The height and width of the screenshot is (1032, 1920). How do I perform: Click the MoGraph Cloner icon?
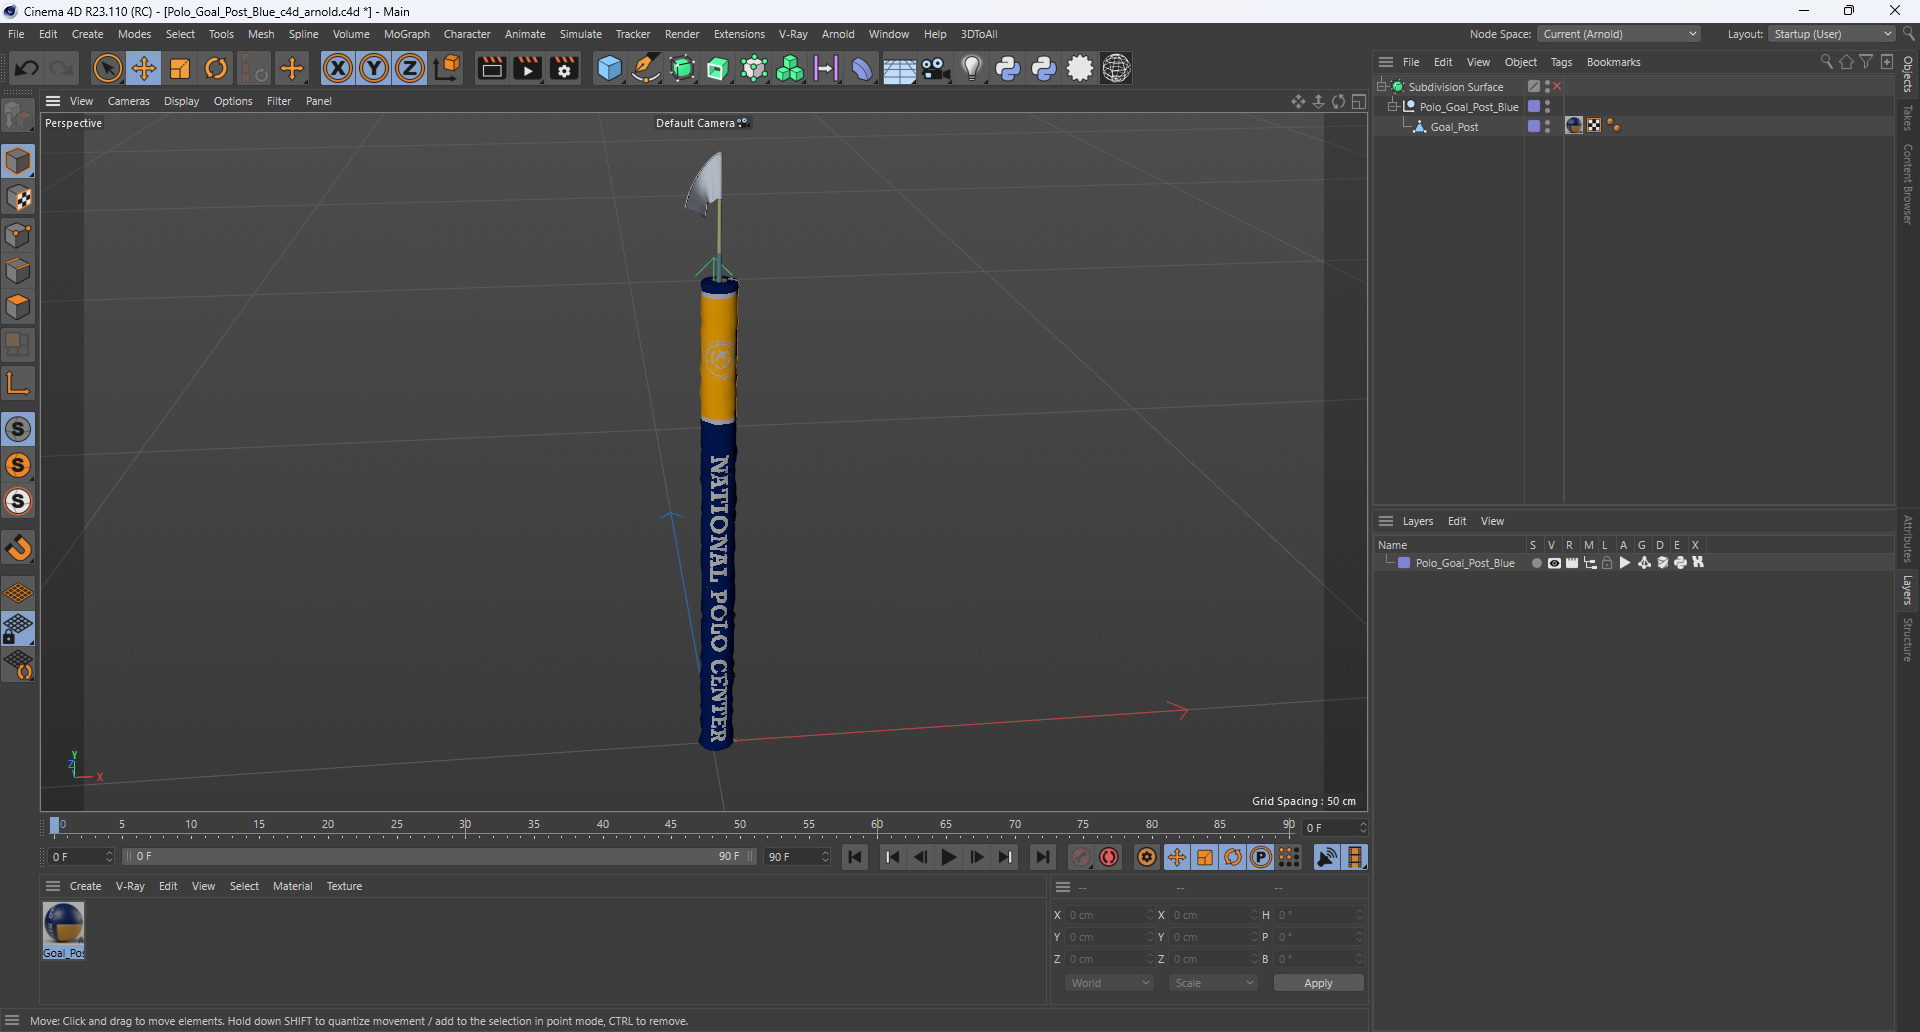[x=790, y=68]
